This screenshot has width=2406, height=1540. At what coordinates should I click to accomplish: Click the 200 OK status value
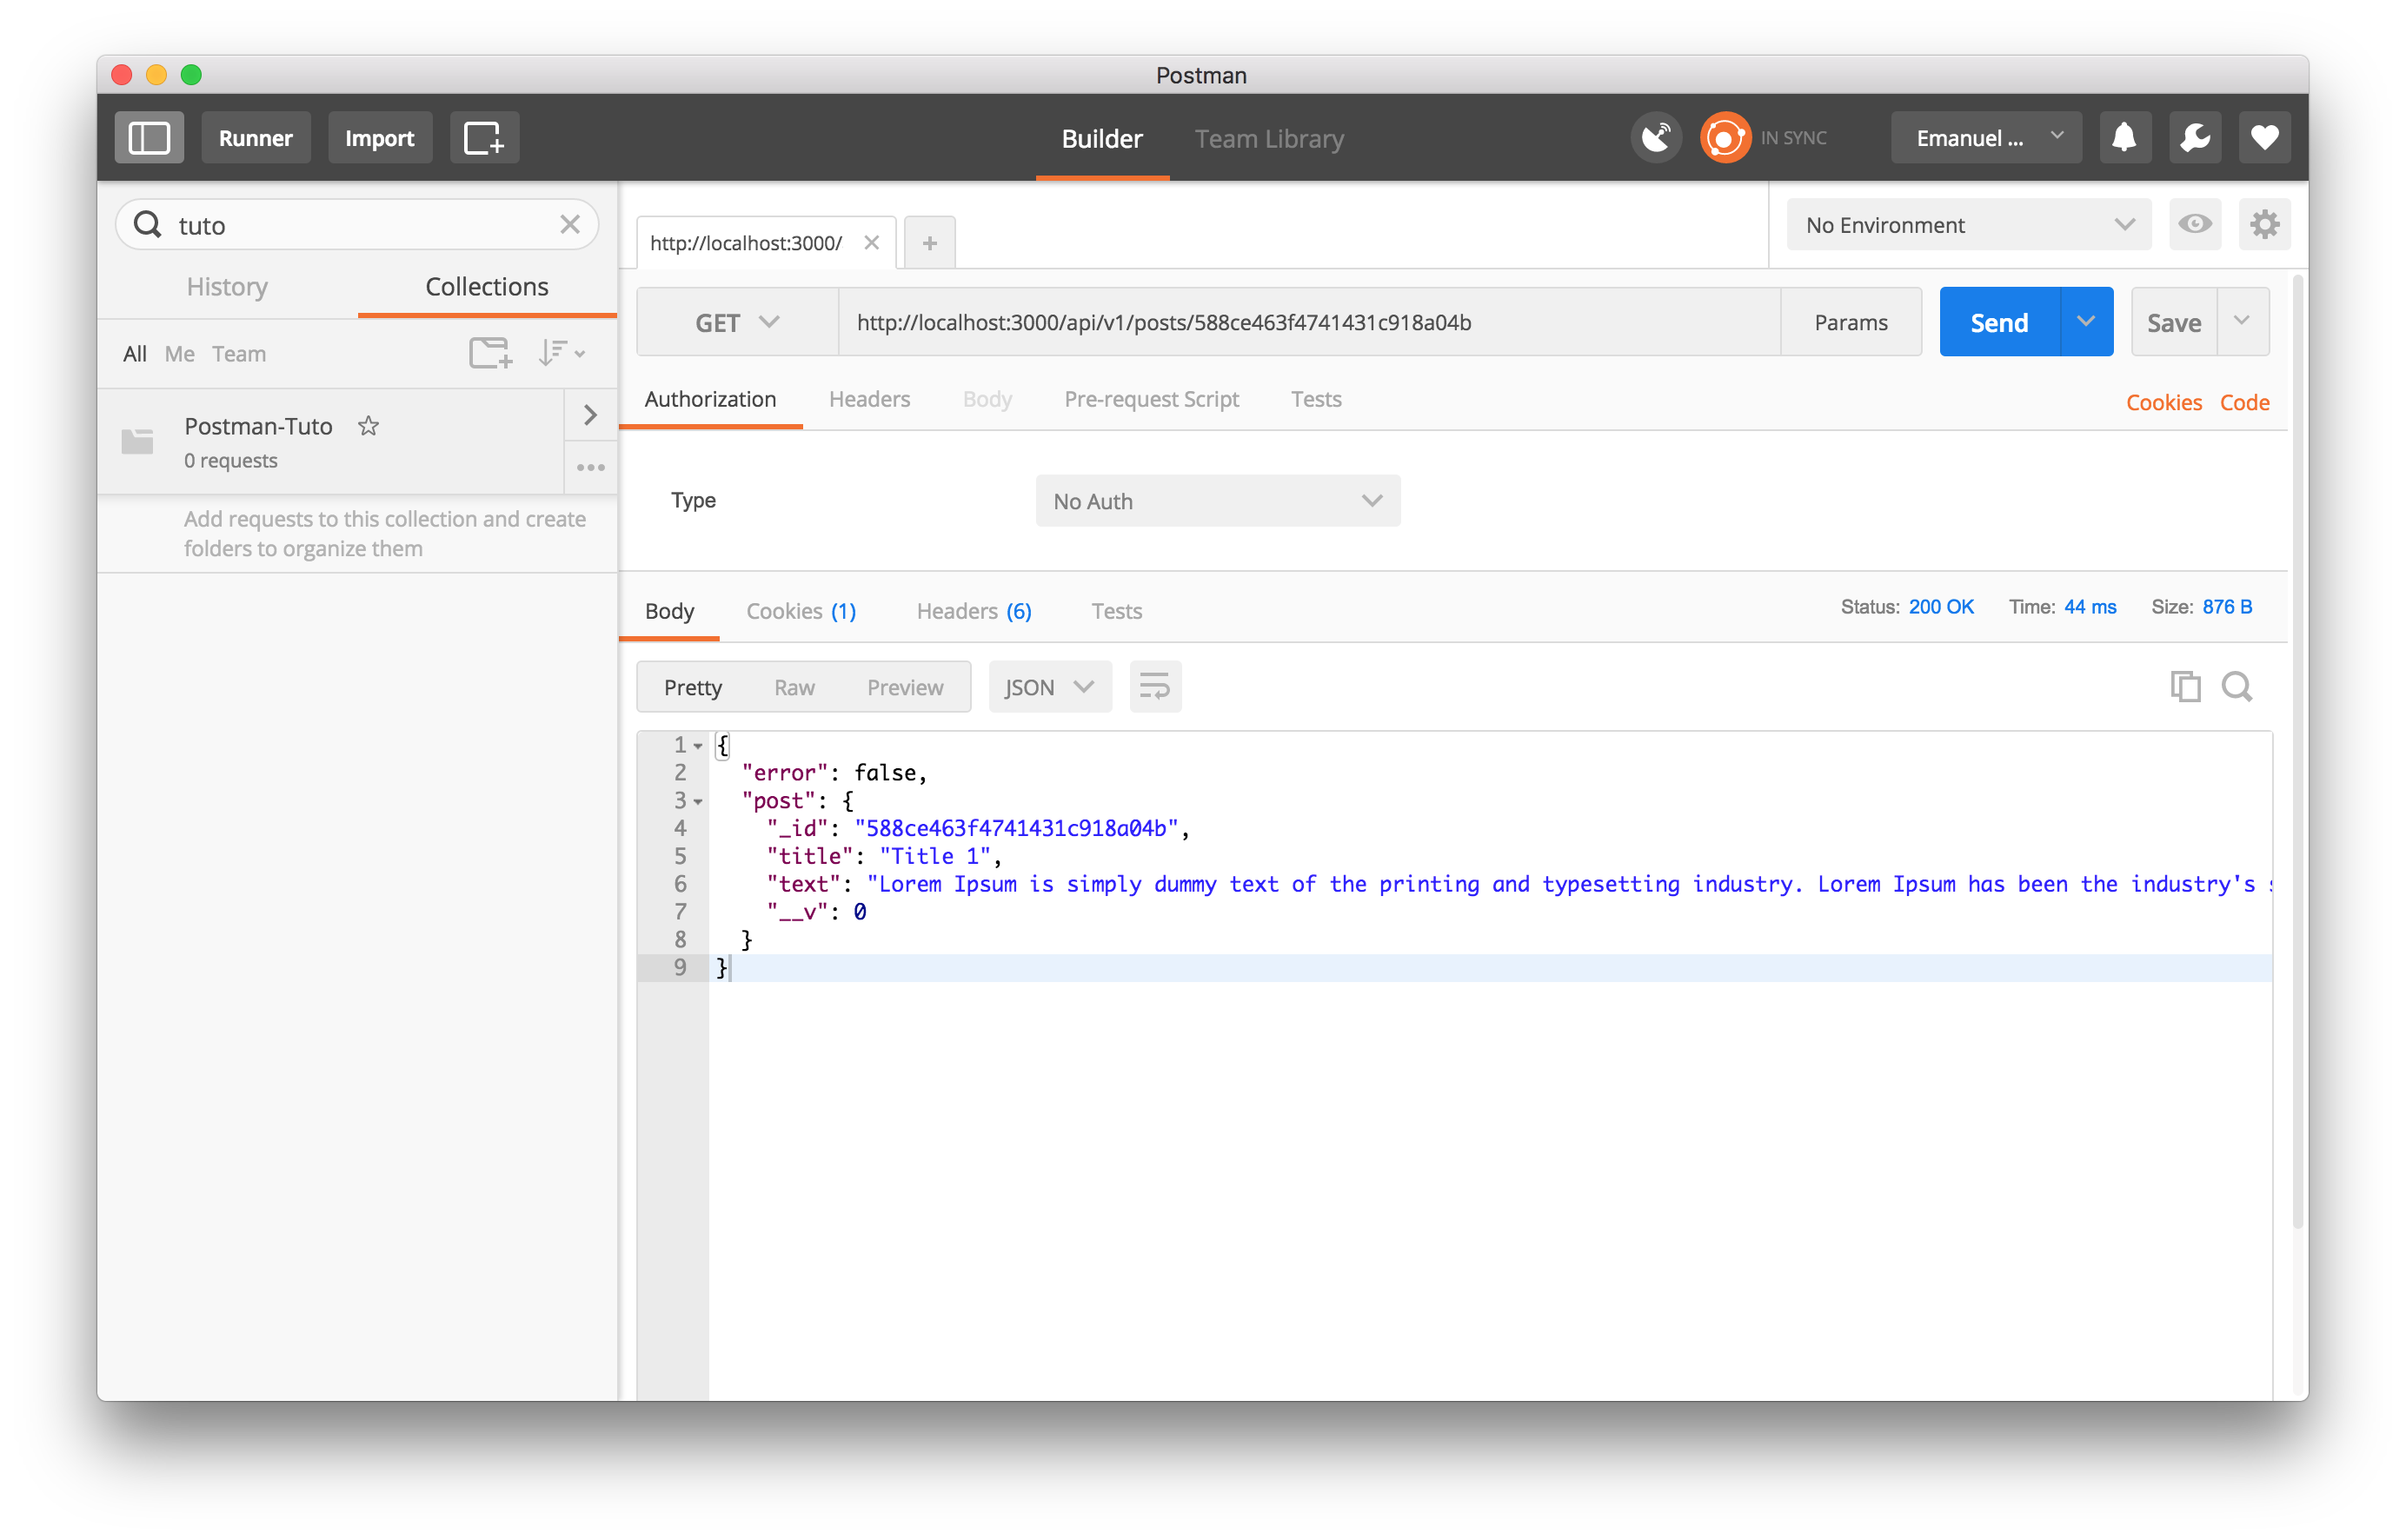tap(1940, 607)
